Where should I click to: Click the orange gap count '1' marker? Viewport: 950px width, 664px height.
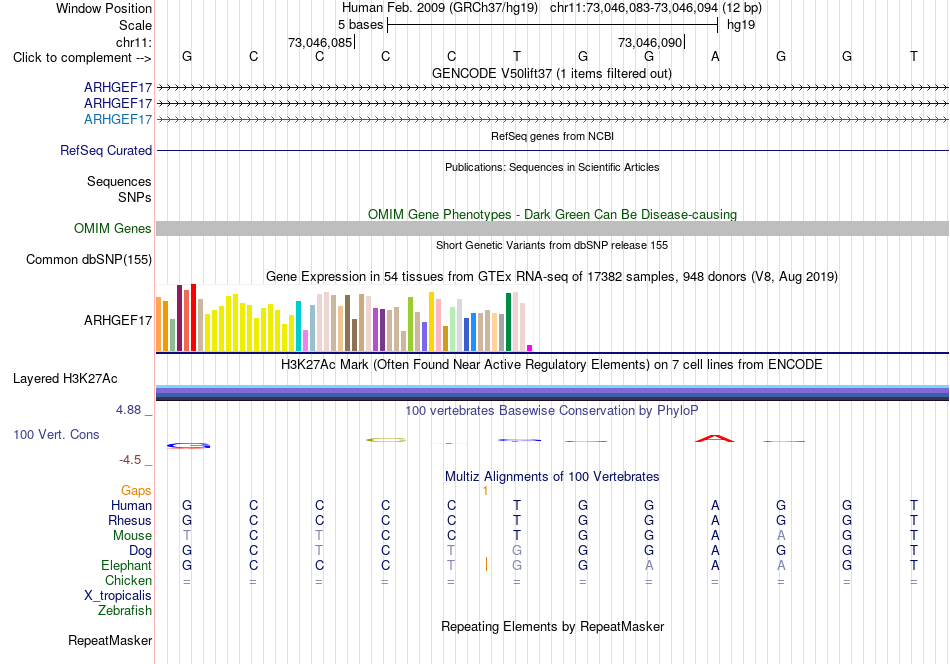pyautogui.click(x=485, y=491)
